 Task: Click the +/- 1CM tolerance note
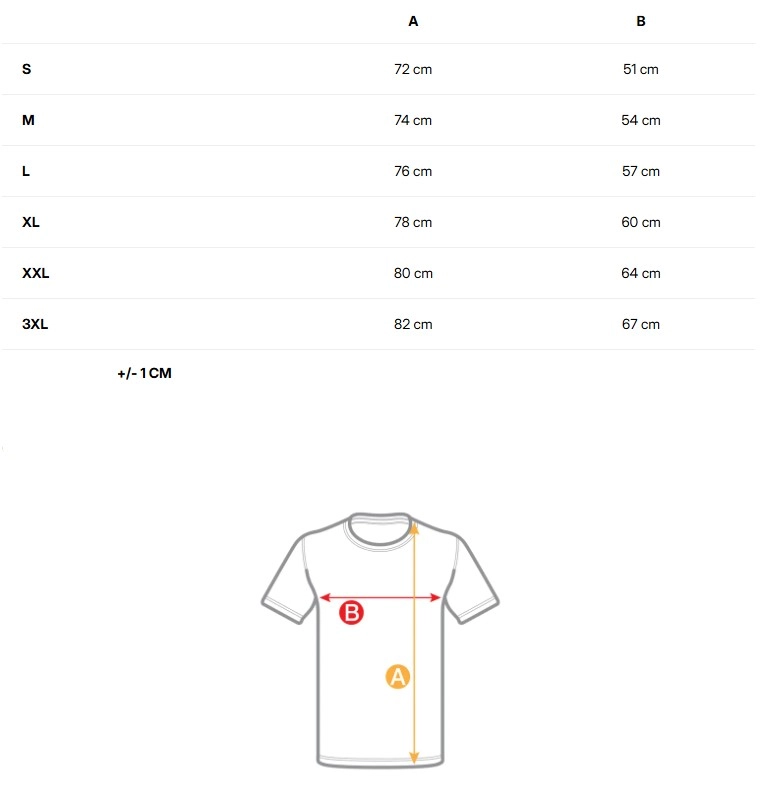click(144, 373)
